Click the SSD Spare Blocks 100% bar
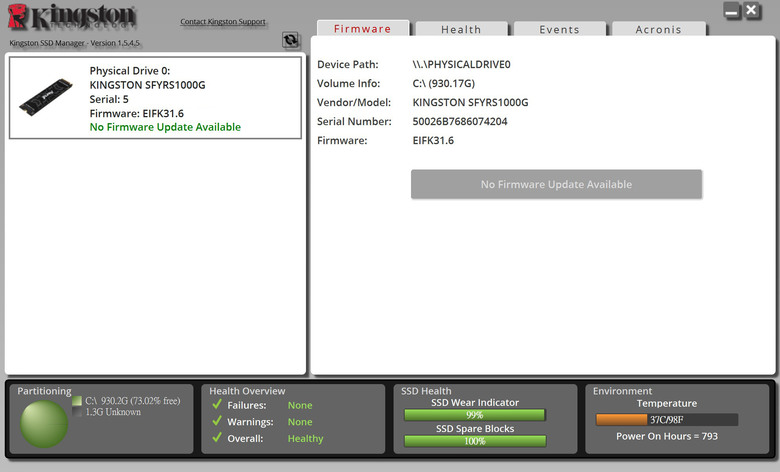Image resolution: width=780 pixels, height=472 pixels. pos(475,441)
